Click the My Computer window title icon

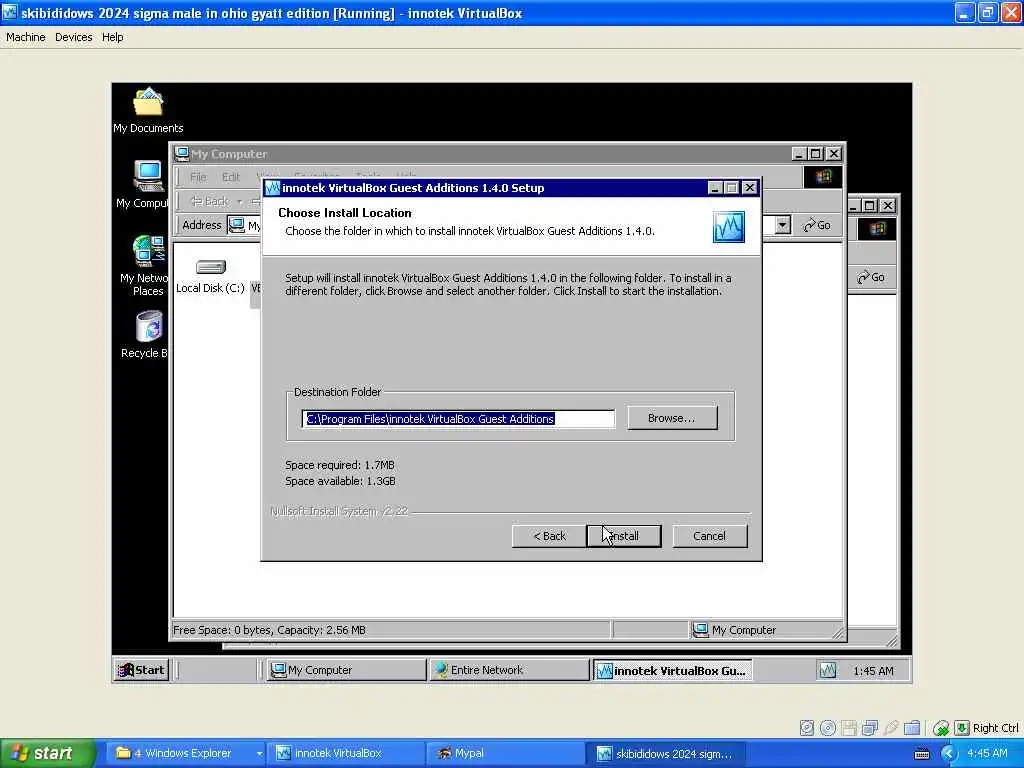[182, 153]
